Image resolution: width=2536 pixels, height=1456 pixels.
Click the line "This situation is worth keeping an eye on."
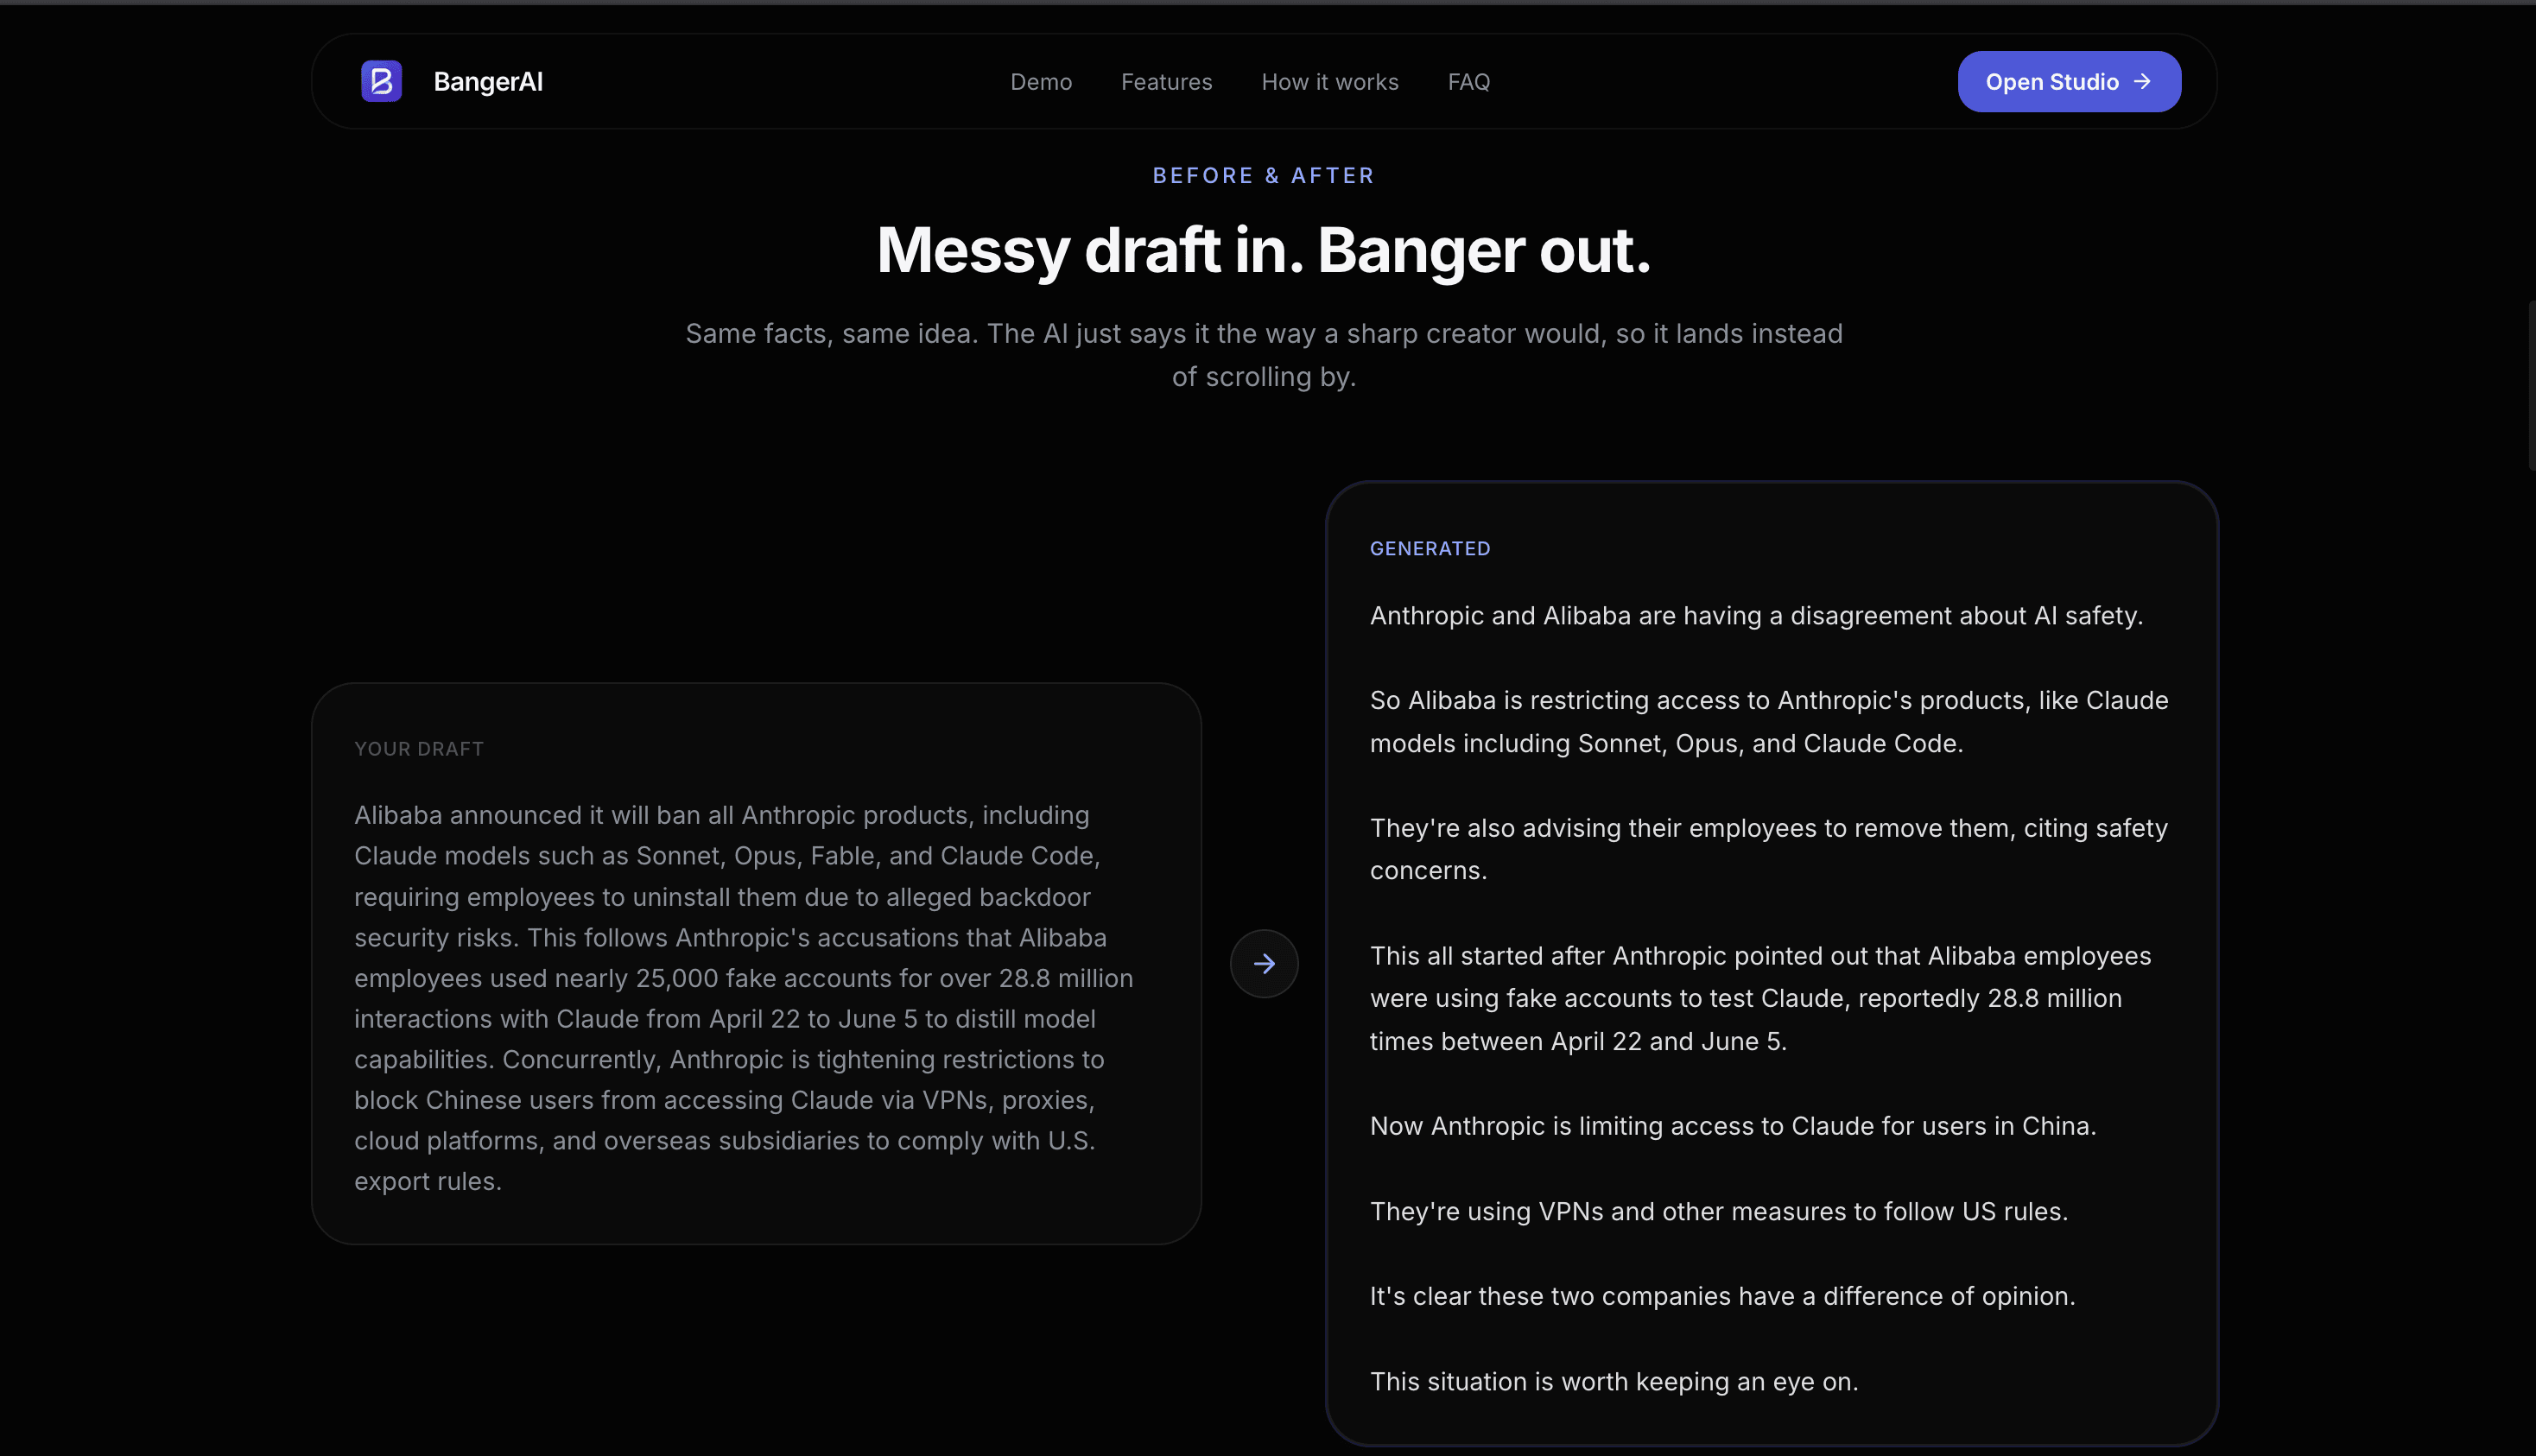click(1614, 1381)
